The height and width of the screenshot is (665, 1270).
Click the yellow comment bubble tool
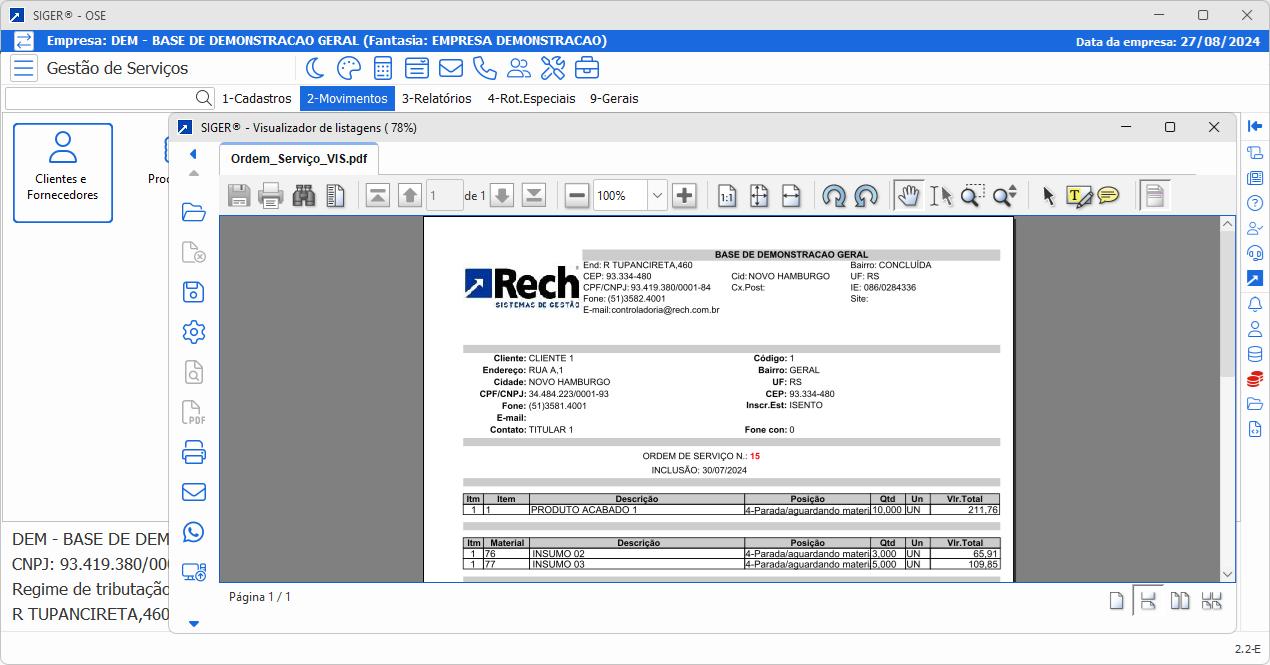(1108, 196)
